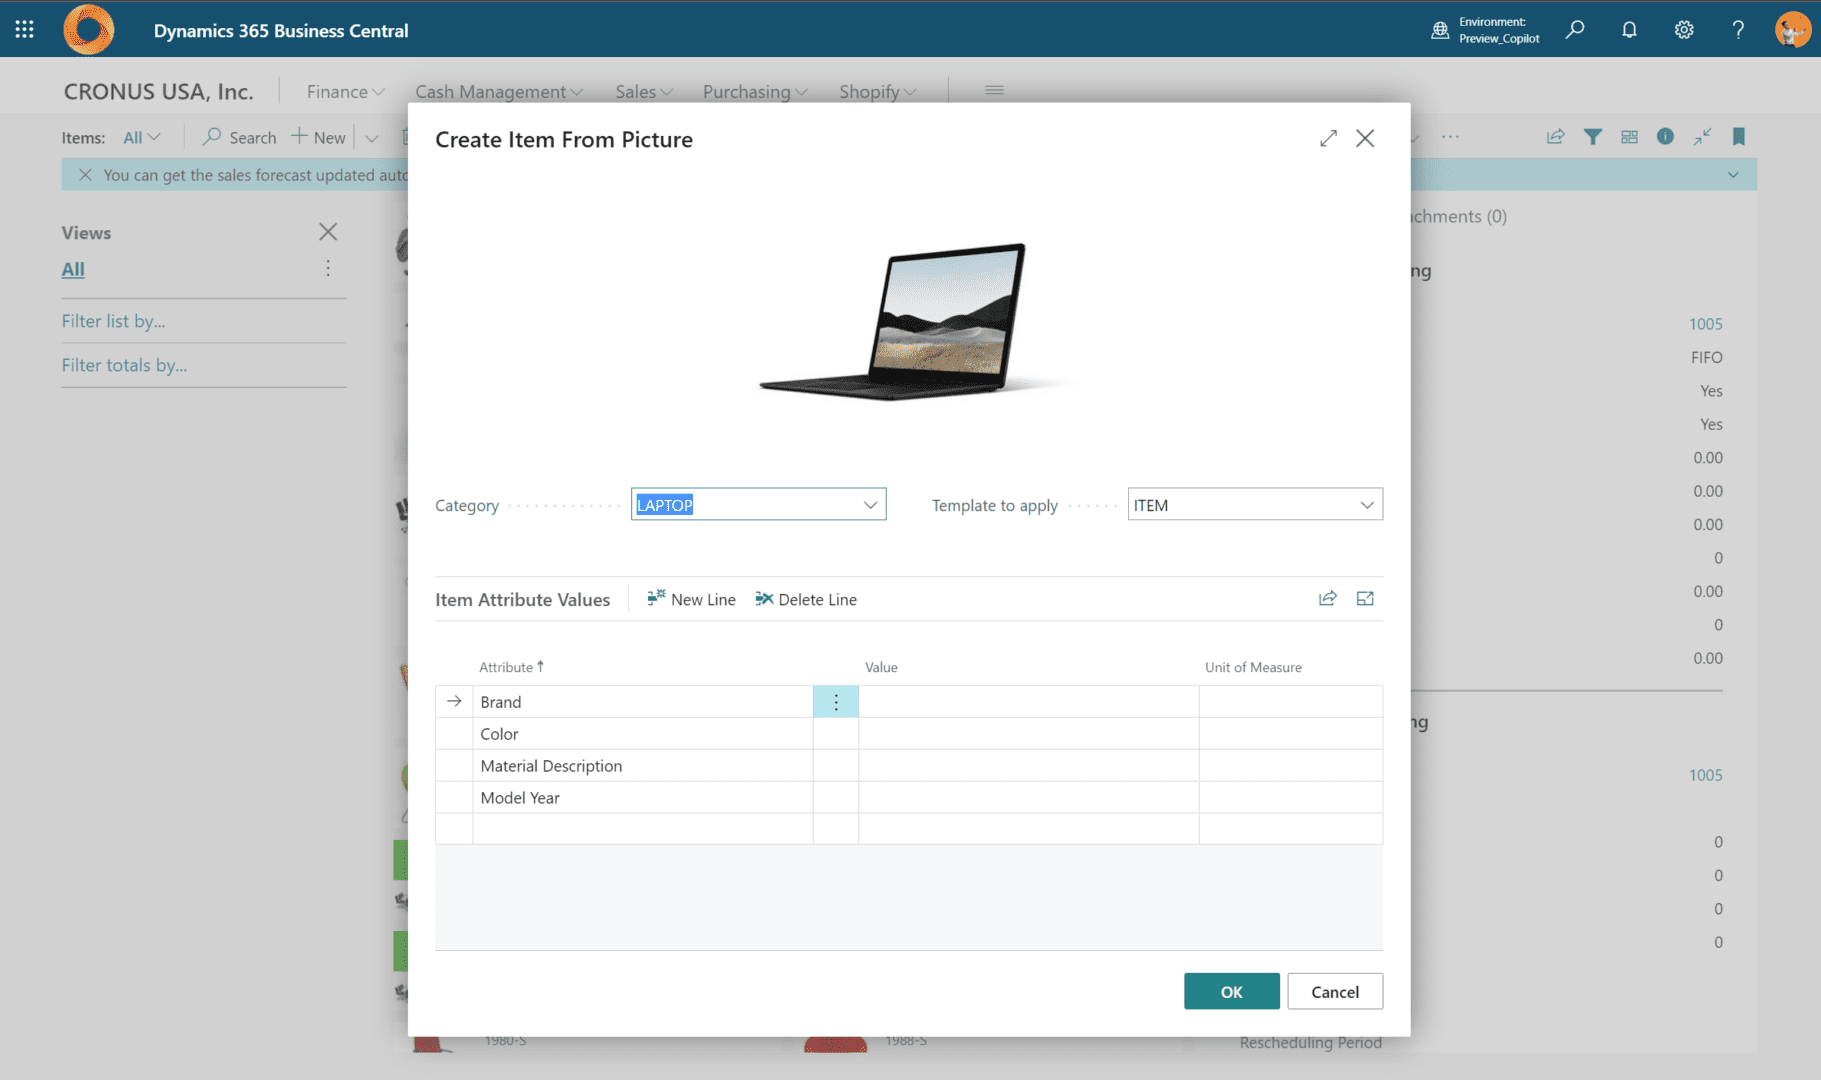Delete Line in Item Attribute Values
Screen dimensions: 1821x1080
[806, 599]
